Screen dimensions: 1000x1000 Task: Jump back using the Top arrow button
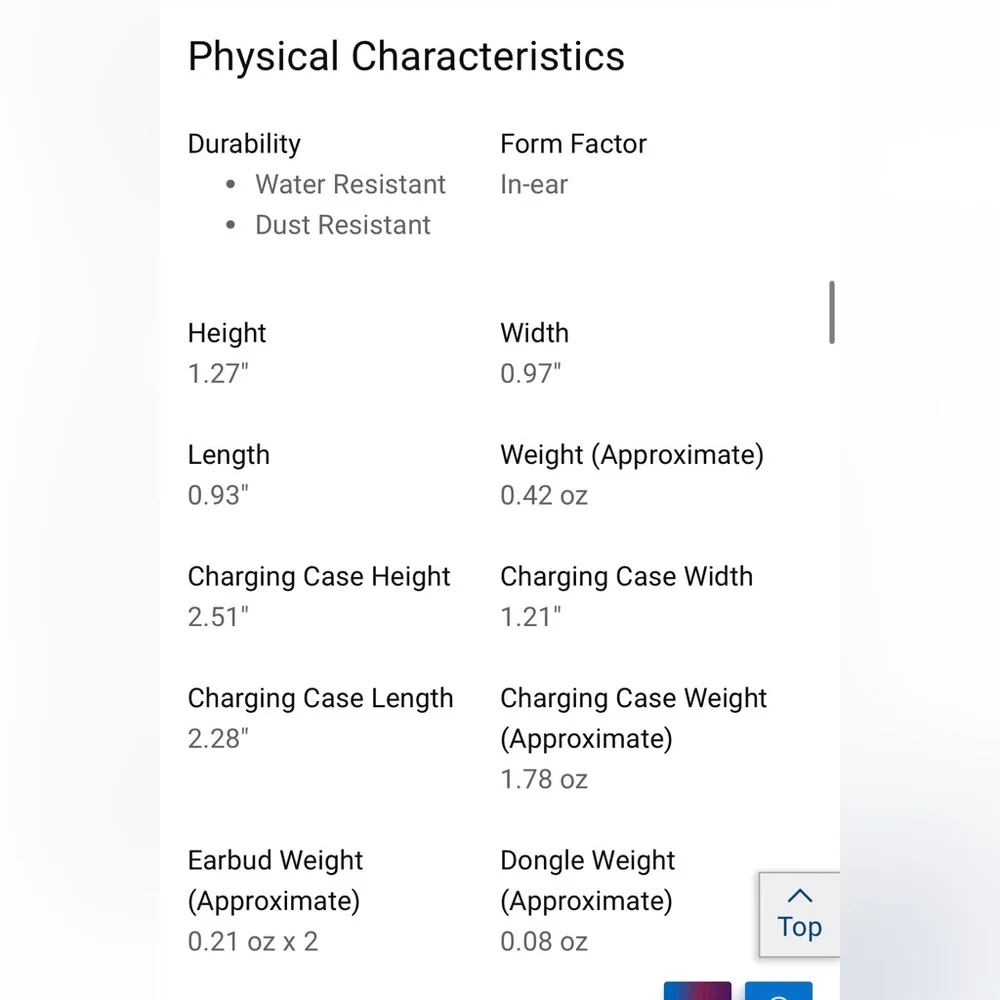click(799, 914)
